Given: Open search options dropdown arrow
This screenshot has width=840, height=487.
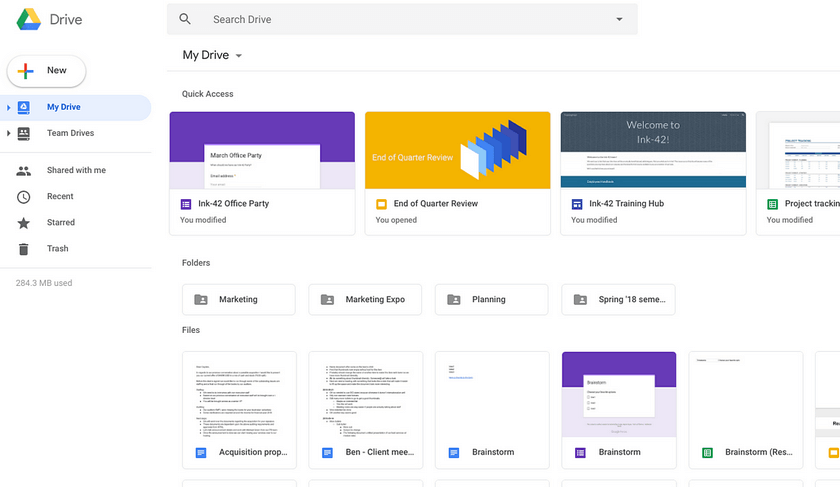Looking at the screenshot, I should 619,19.
